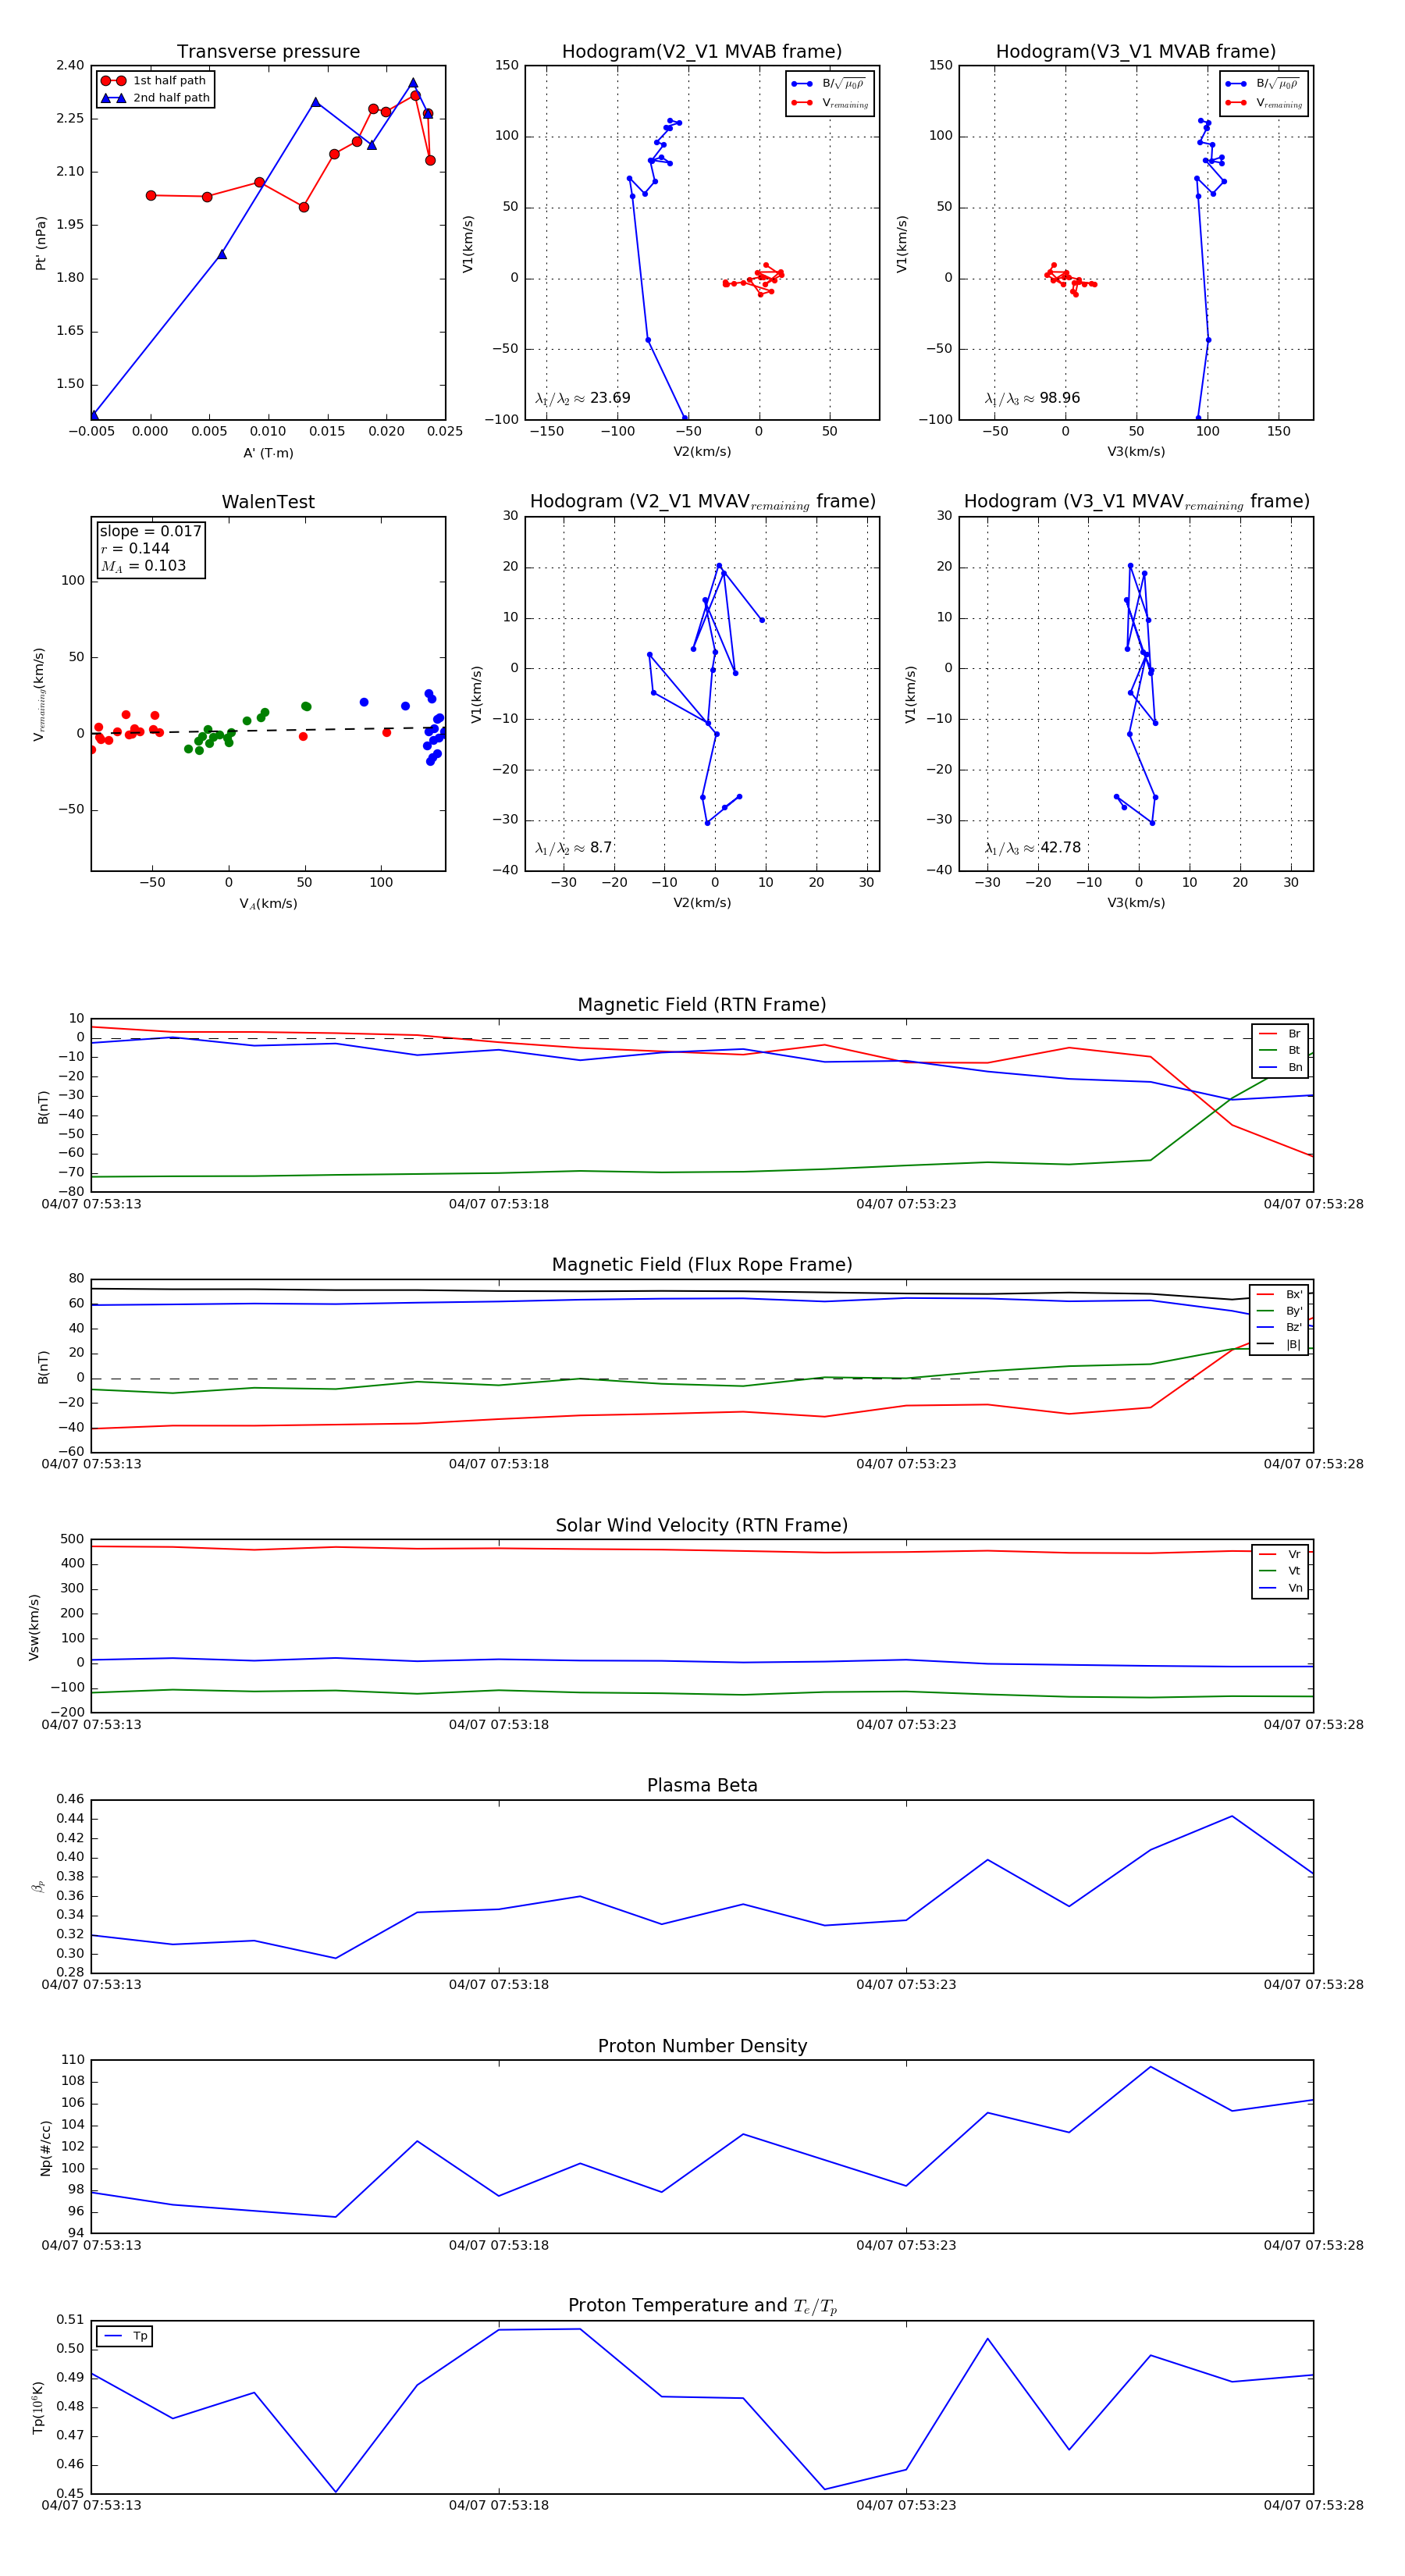The height and width of the screenshot is (2576, 1405).
Task: Select the "M_A = 0.103" annotation
Action: click(x=143, y=566)
